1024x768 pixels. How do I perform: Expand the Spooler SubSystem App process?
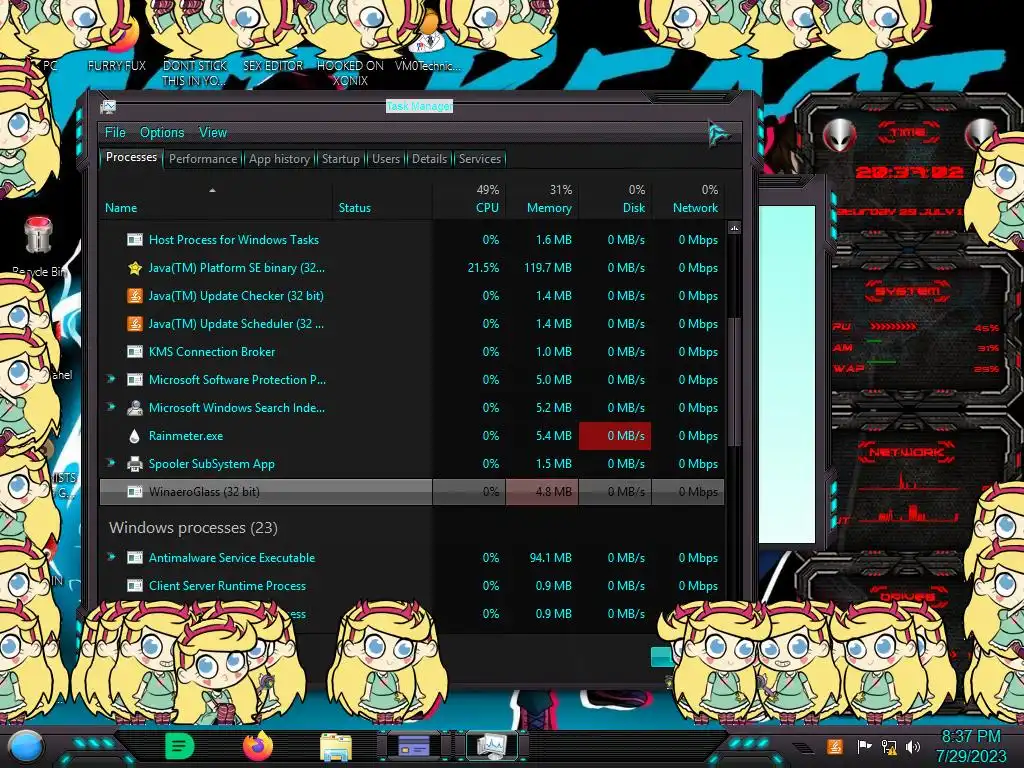tap(111, 464)
